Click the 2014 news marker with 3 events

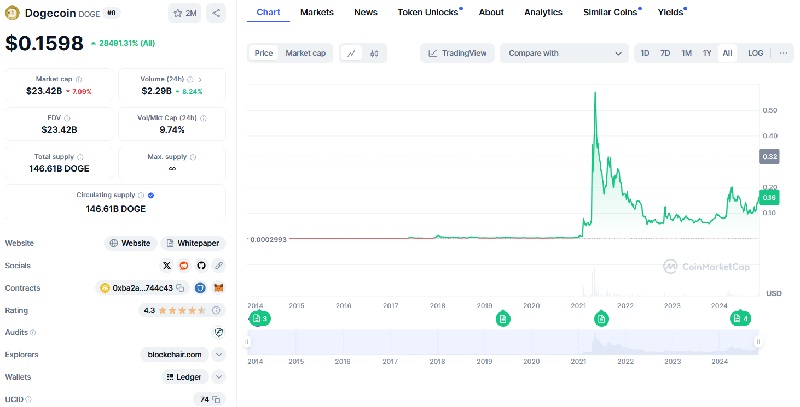click(x=260, y=319)
